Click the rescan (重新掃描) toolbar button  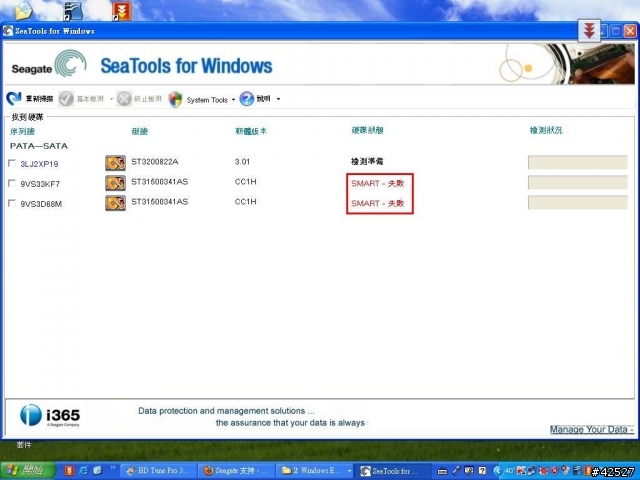coord(30,98)
